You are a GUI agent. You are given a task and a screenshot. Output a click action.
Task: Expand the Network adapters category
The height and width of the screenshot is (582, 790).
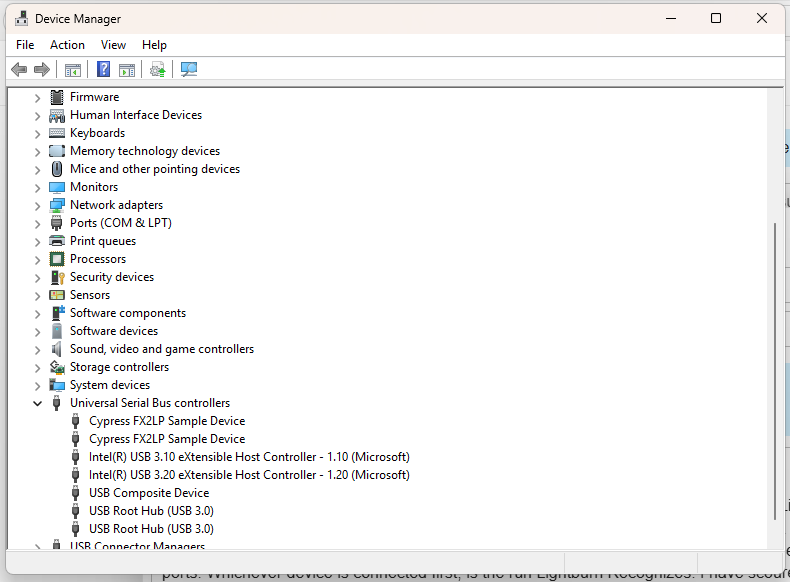38,205
